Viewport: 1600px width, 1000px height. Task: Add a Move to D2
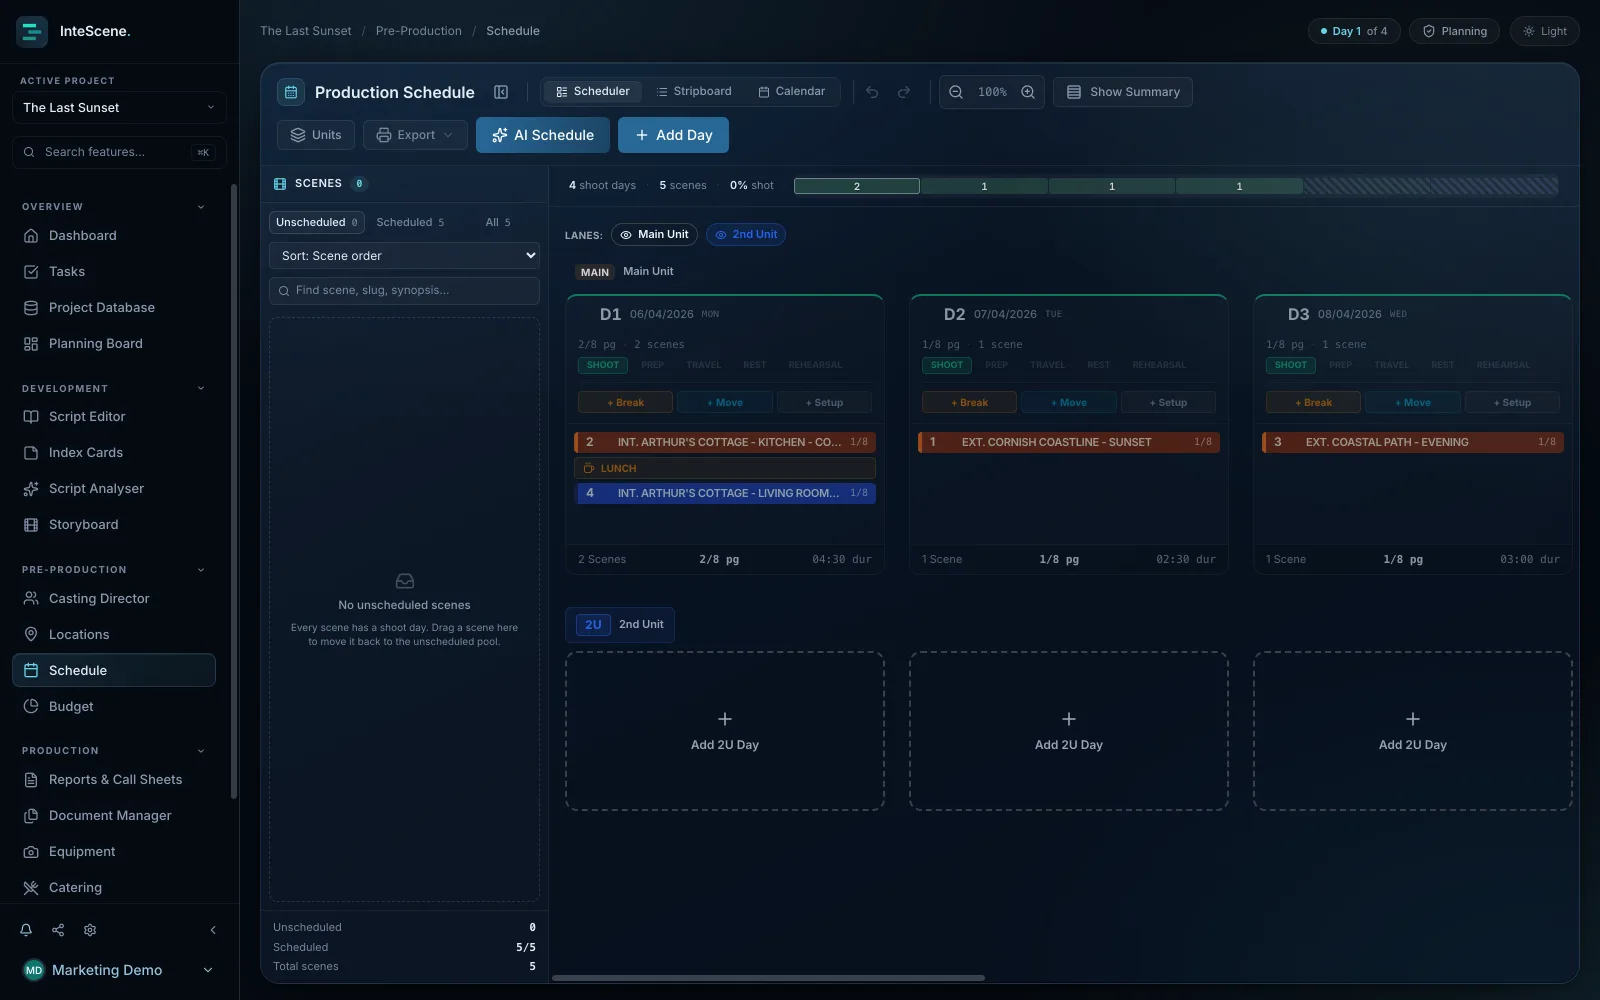coord(1068,403)
